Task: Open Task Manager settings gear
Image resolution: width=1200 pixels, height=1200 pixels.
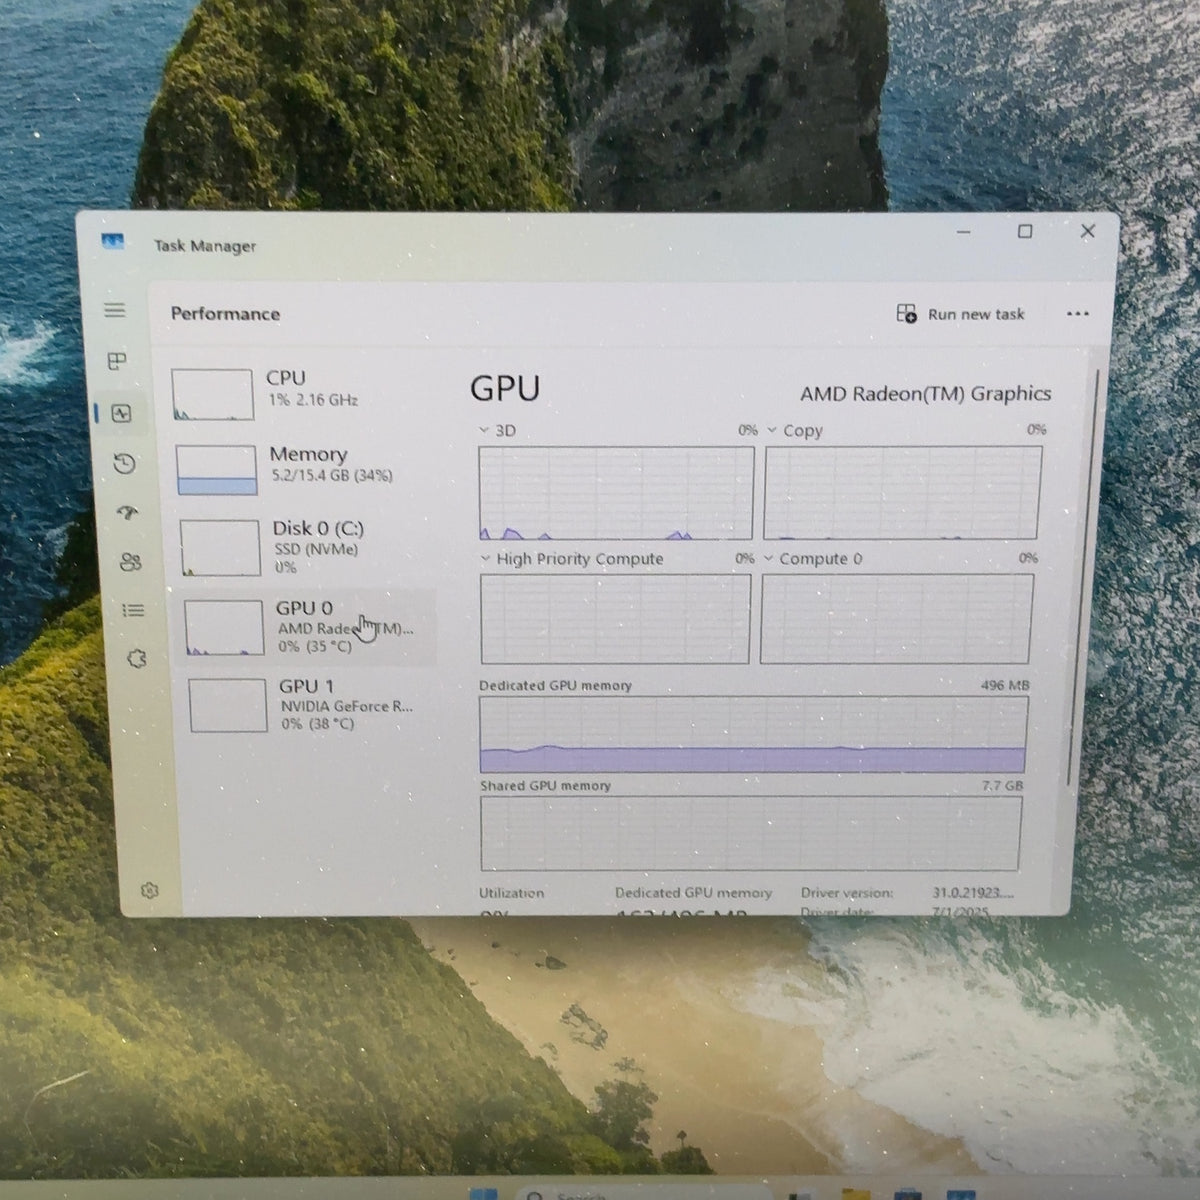Action: click(150, 890)
